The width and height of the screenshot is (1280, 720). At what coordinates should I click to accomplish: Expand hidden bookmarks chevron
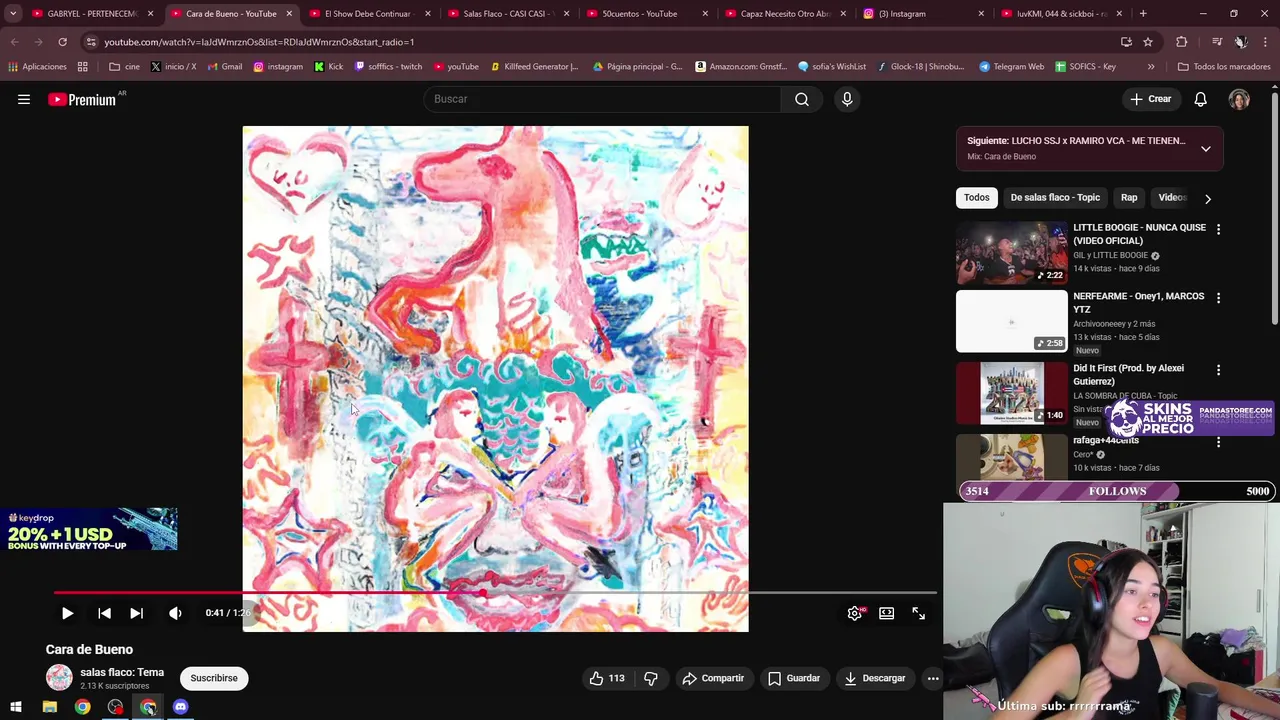coord(1151,67)
